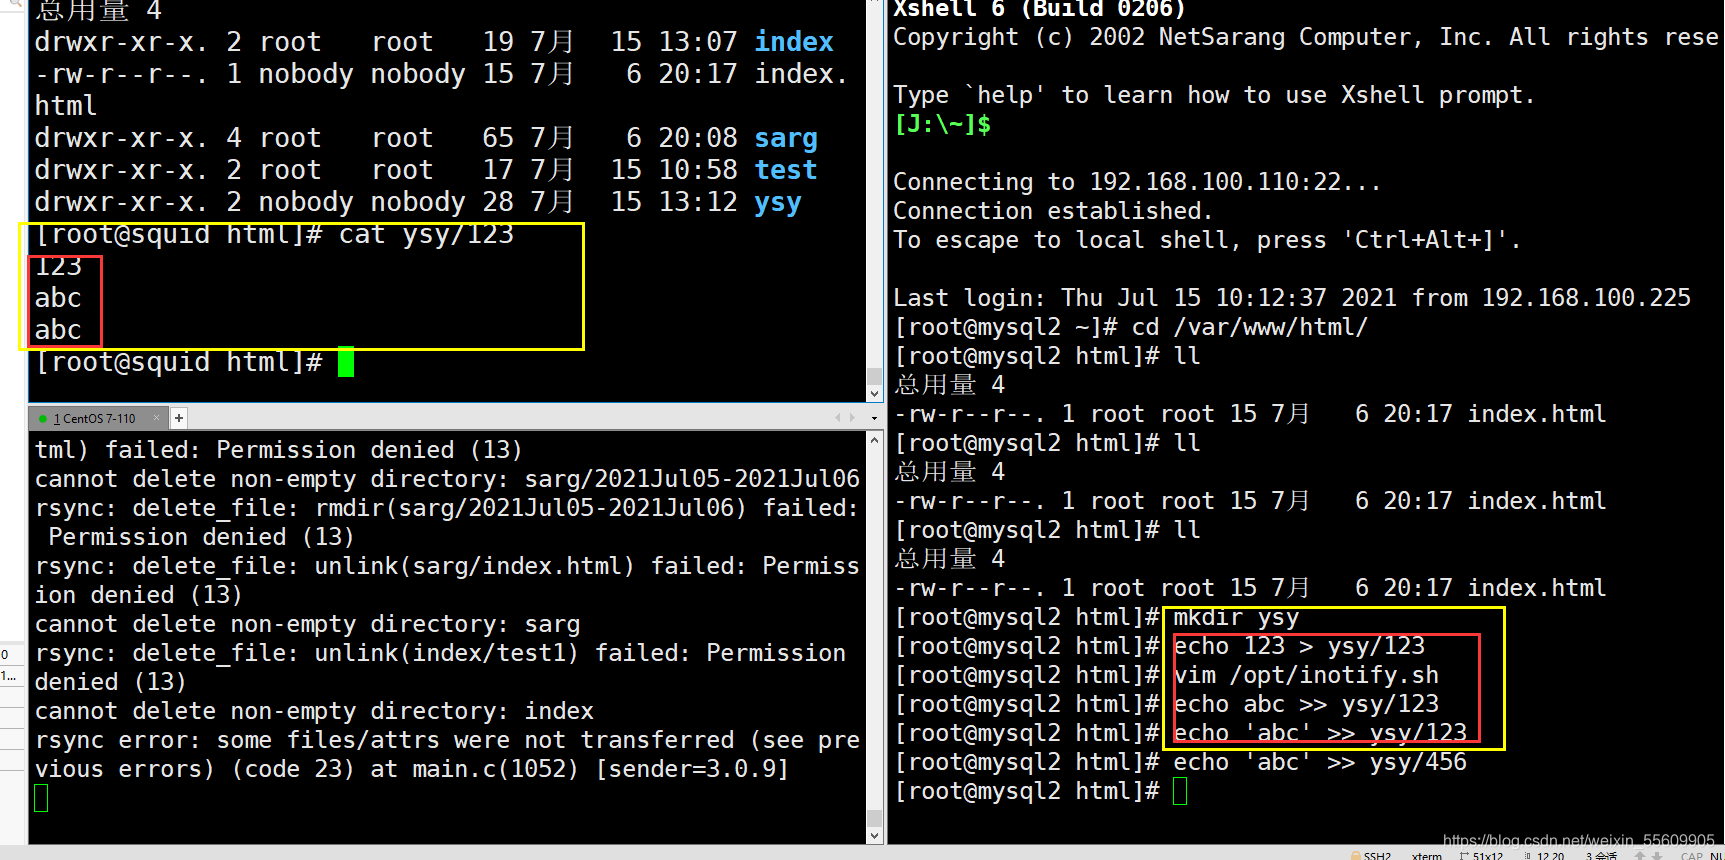This screenshot has width=1725, height=860.
Task: Switch to the '1 CentOS 7-110' session tab
Action: tap(96, 418)
